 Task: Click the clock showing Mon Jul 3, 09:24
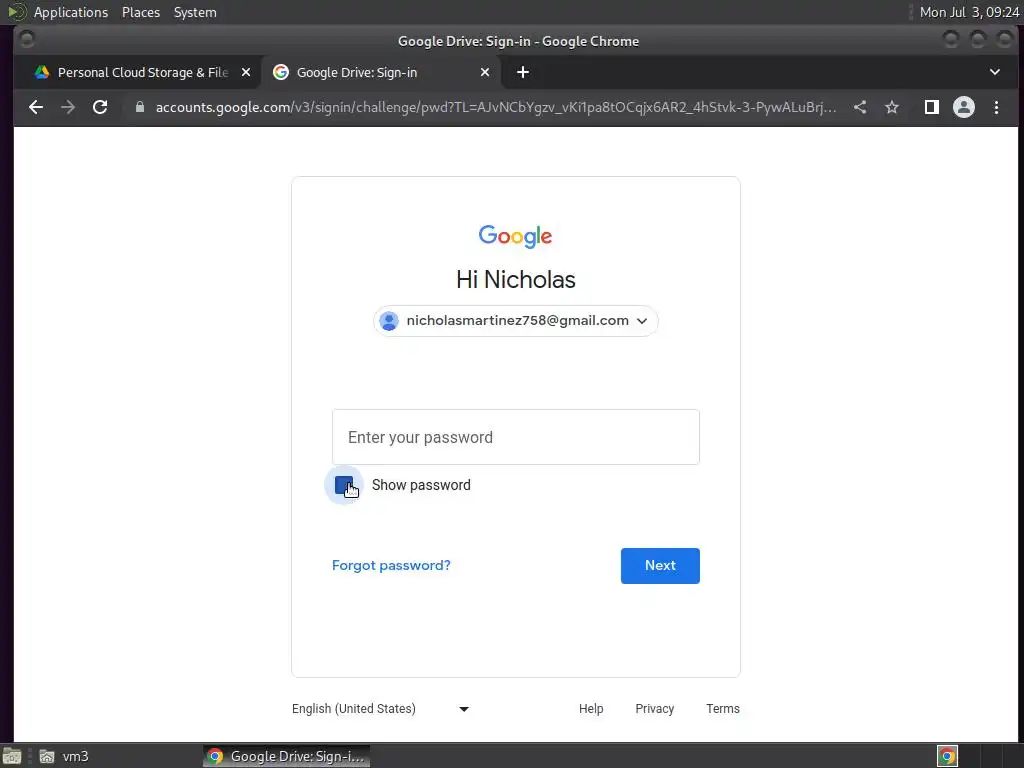coord(969,12)
